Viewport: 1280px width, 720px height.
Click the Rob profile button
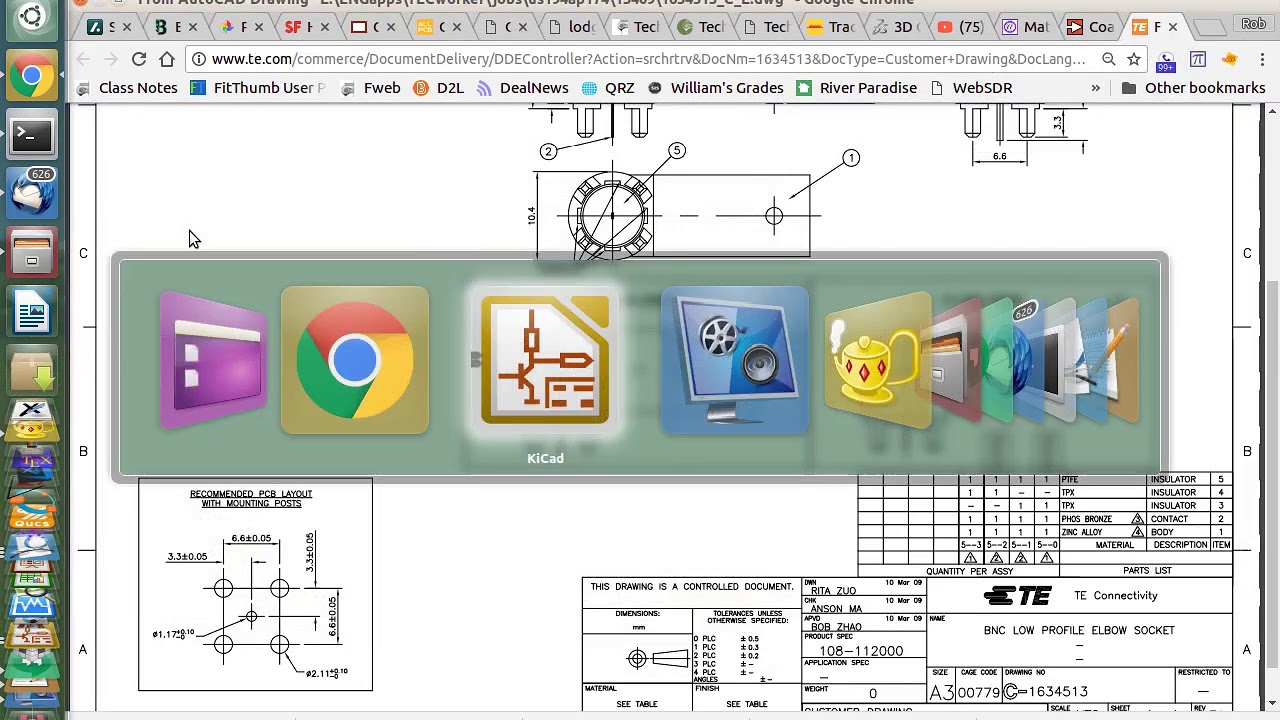(x=1253, y=24)
